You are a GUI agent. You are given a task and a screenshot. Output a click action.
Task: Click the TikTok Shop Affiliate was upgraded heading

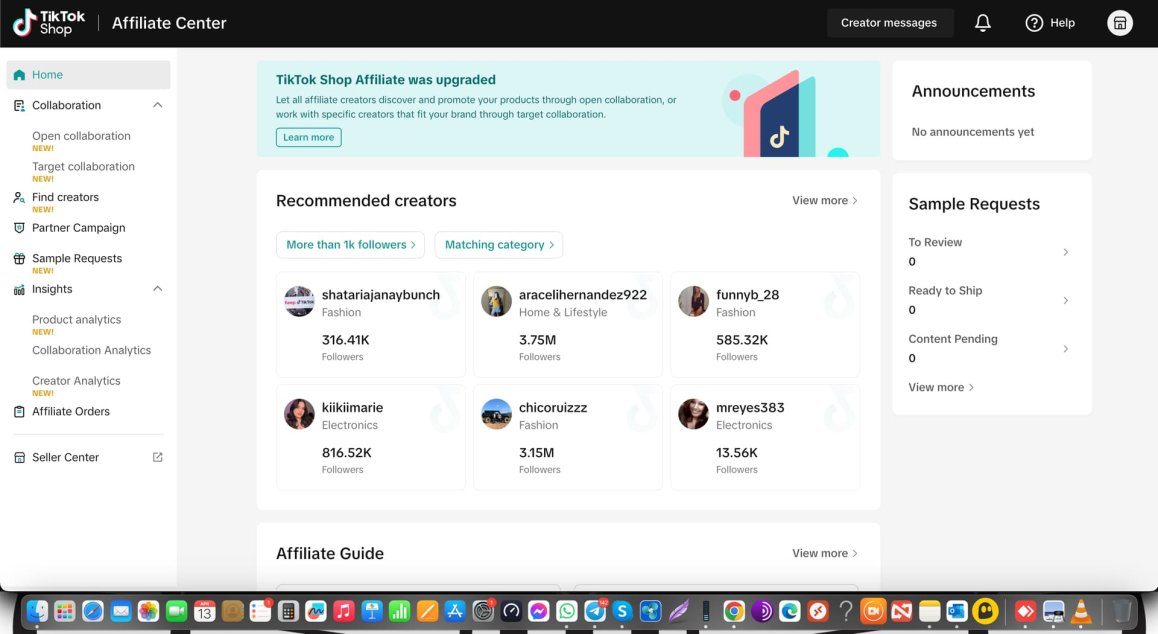click(x=386, y=80)
